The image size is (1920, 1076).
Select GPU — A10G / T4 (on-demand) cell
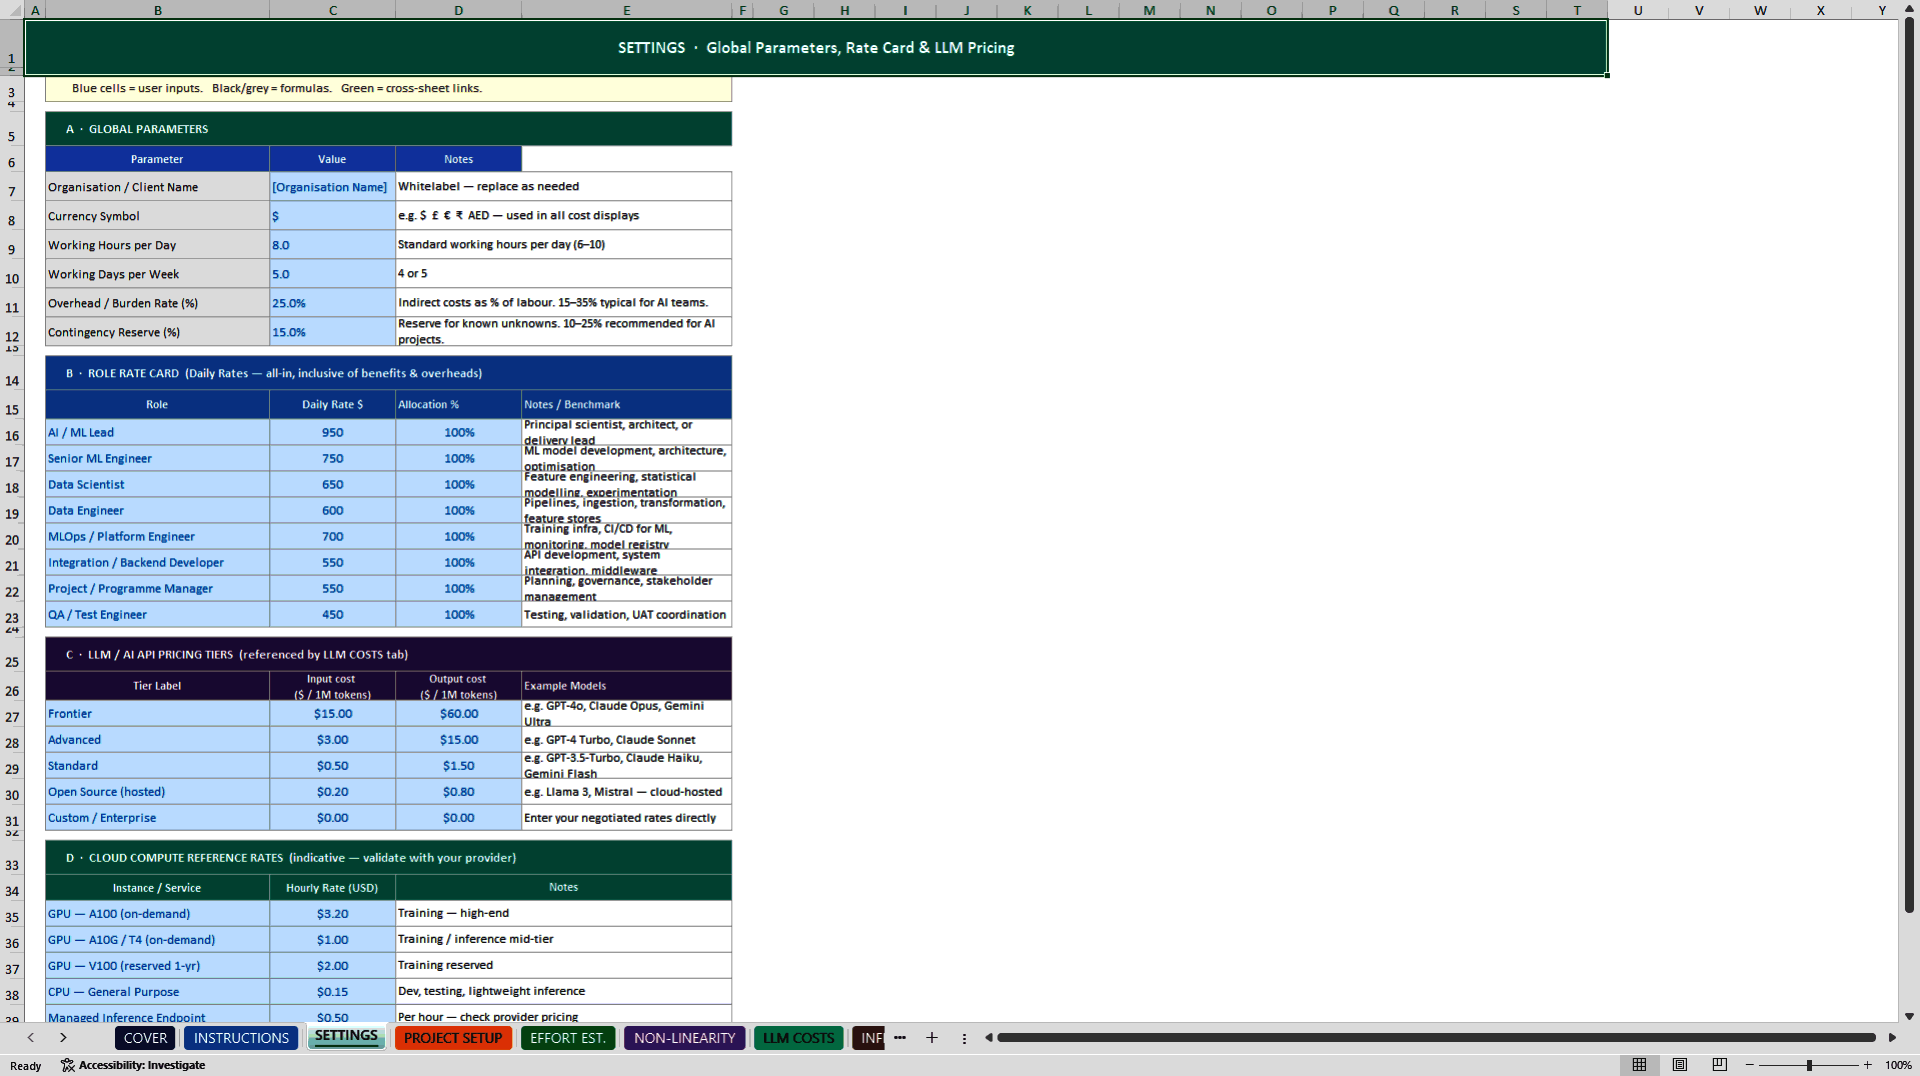point(157,939)
